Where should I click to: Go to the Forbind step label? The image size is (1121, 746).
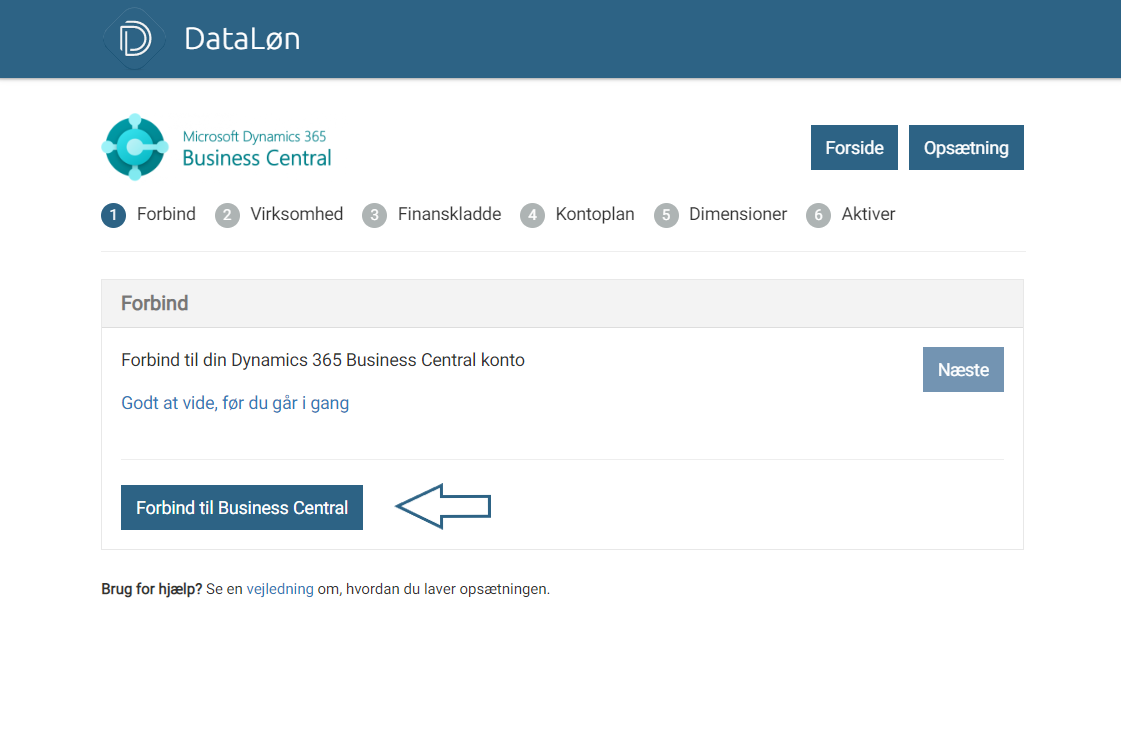(167, 214)
